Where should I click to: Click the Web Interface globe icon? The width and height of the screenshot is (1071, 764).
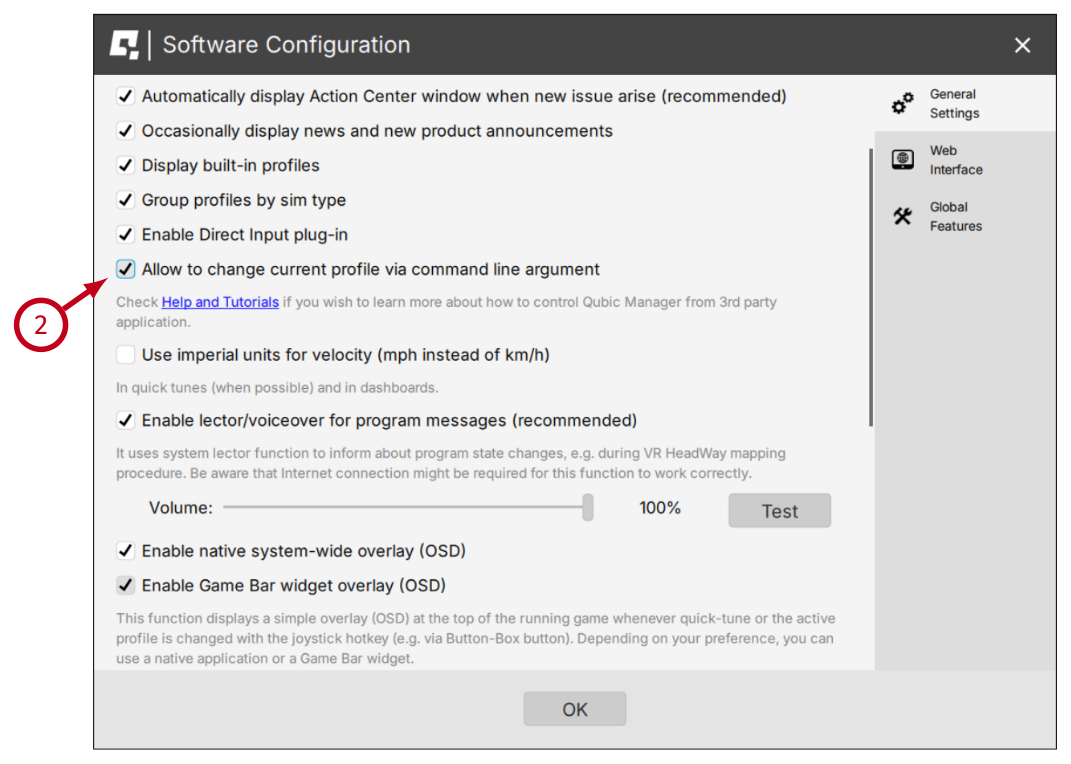(x=903, y=160)
